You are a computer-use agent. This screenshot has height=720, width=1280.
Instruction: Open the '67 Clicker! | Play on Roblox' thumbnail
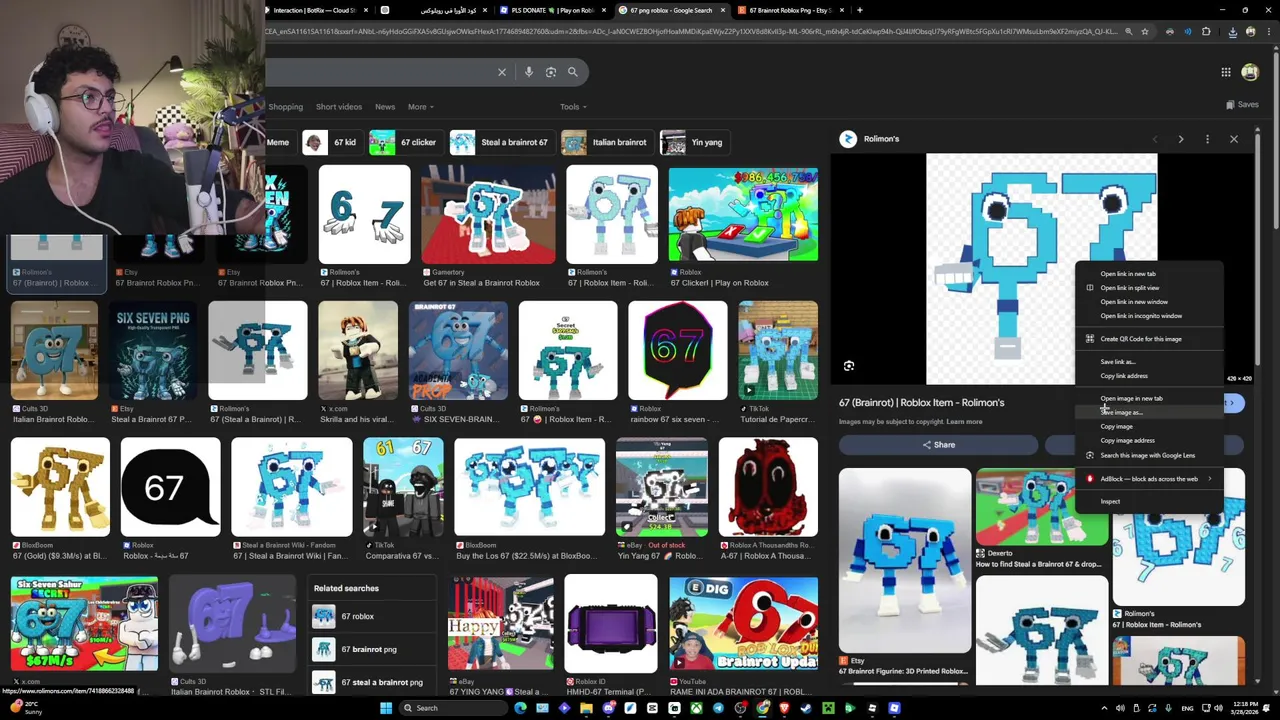coord(743,216)
